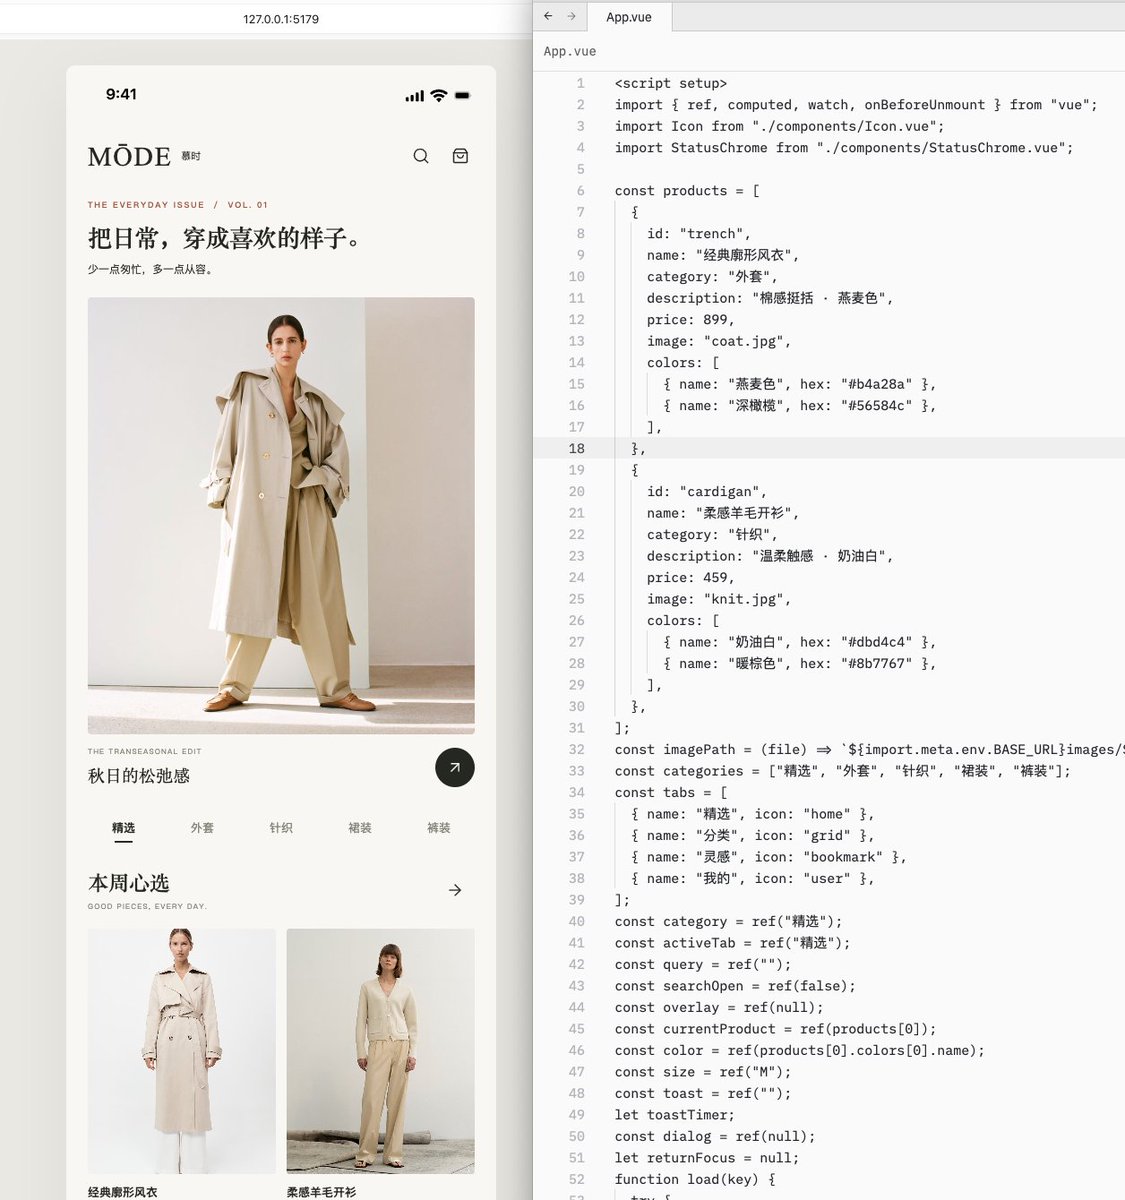Click the 经典廓形风衣 product name under its photo
The image size is (1125, 1200).
click(x=123, y=1192)
